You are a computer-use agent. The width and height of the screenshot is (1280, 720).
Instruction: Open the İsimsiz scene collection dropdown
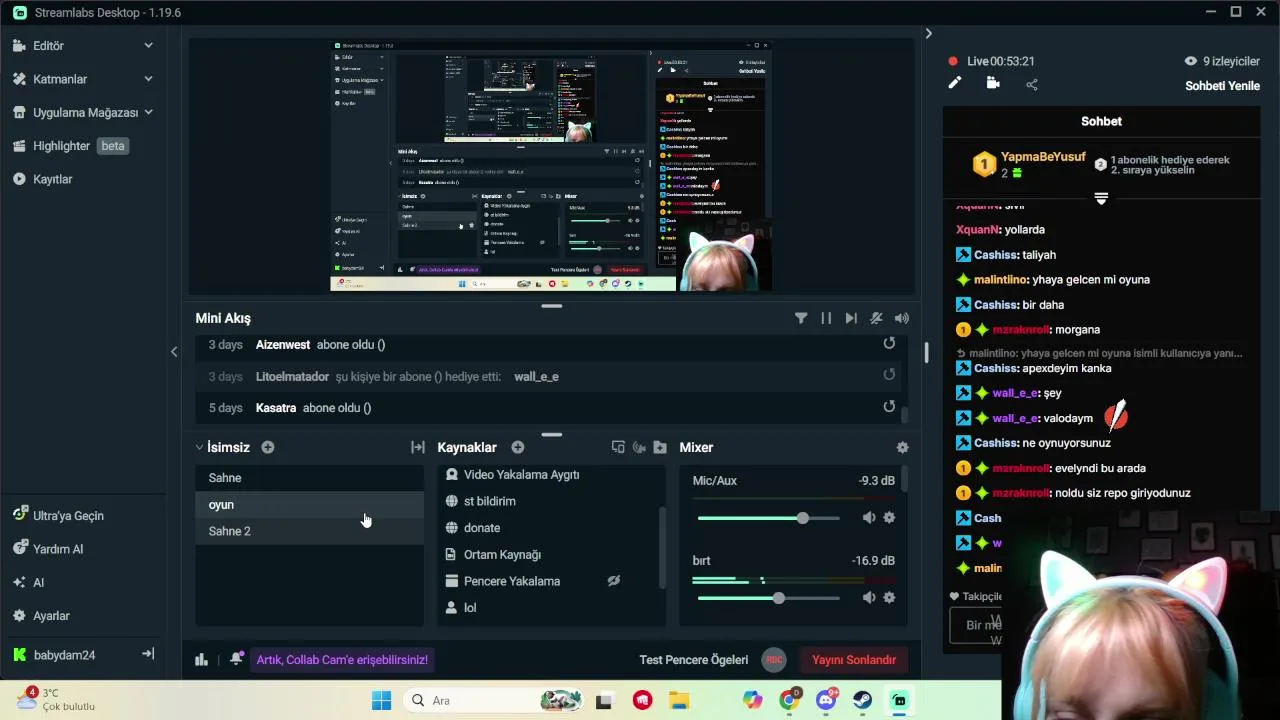(223, 447)
